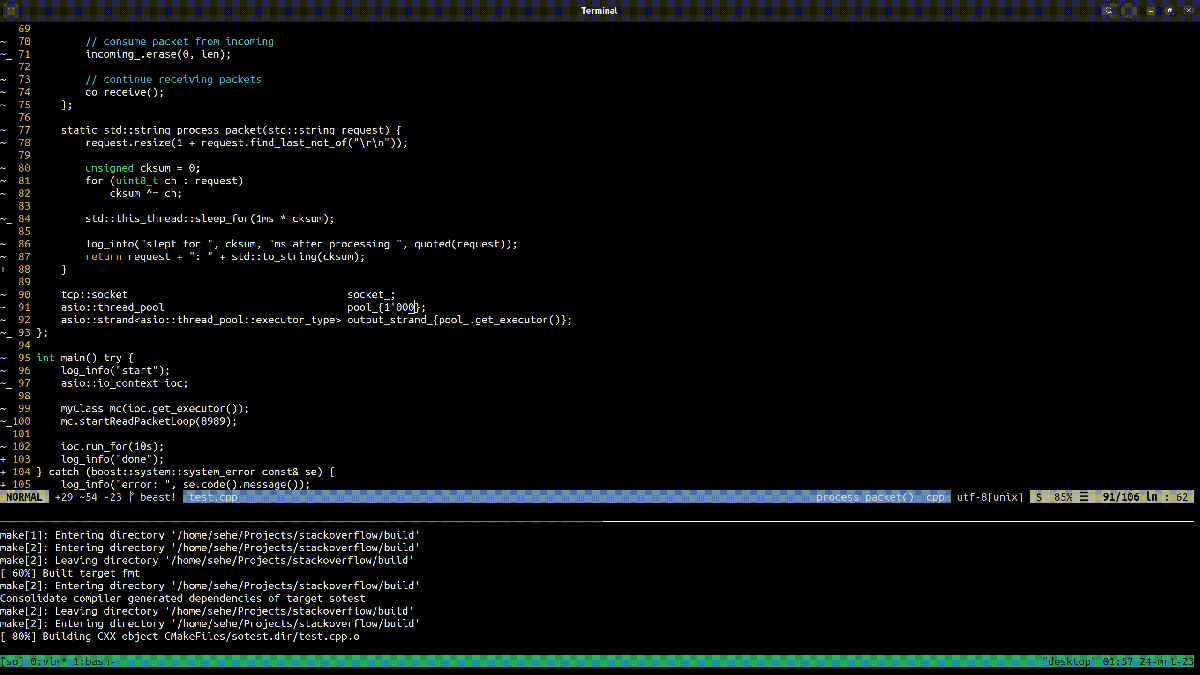This screenshot has height=675, width=1200.
Task: Click 'log_info("start");' on line 96
Action: pyautogui.click(x=115, y=371)
